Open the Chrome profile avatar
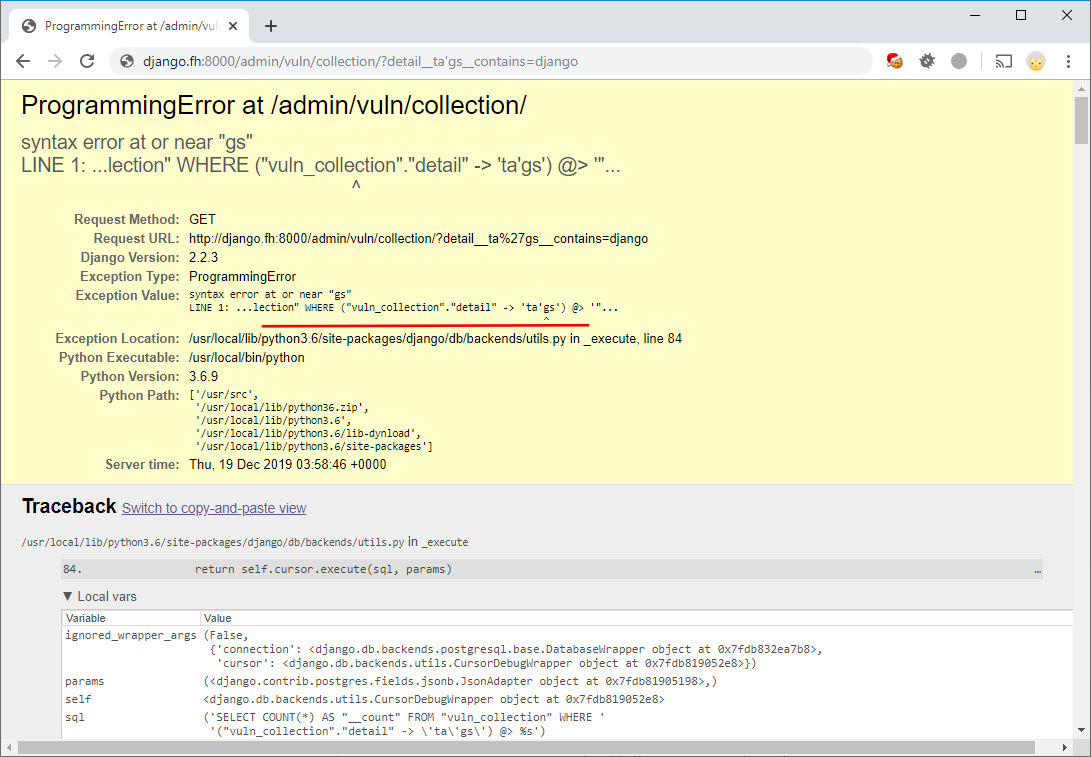This screenshot has width=1091, height=757. (1036, 61)
